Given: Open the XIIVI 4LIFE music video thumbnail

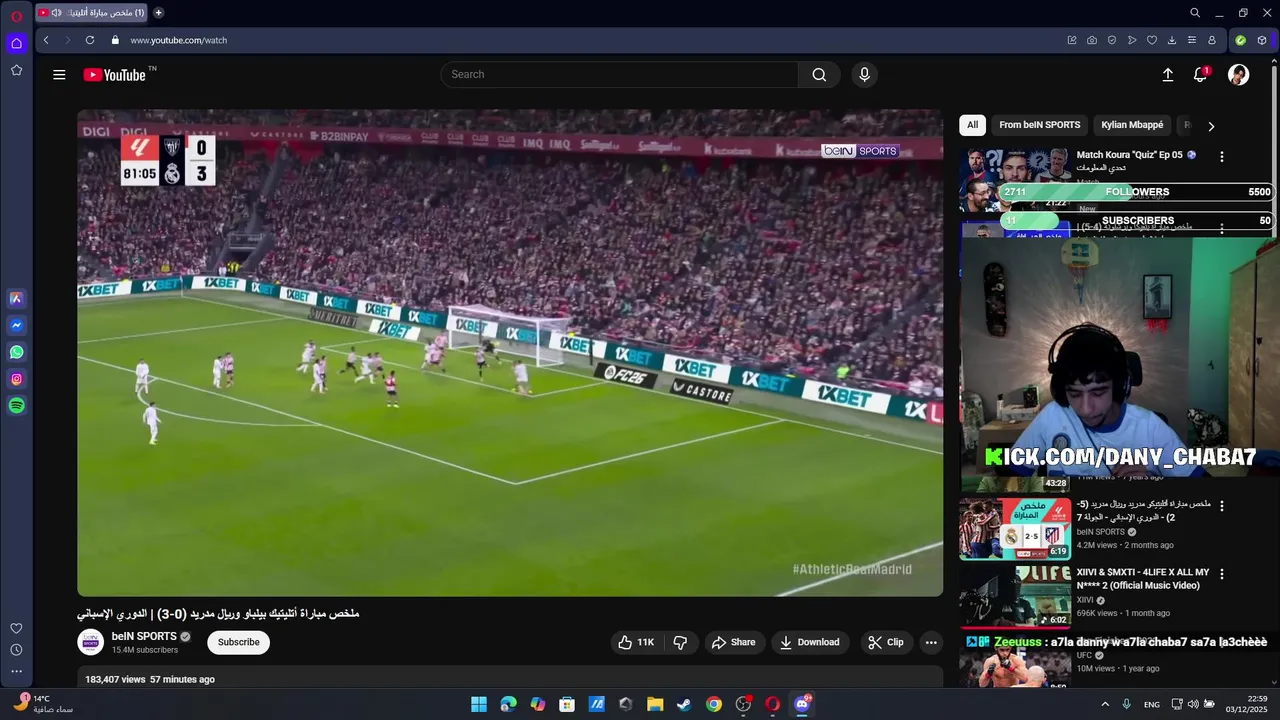Looking at the screenshot, I should point(1015,597).
